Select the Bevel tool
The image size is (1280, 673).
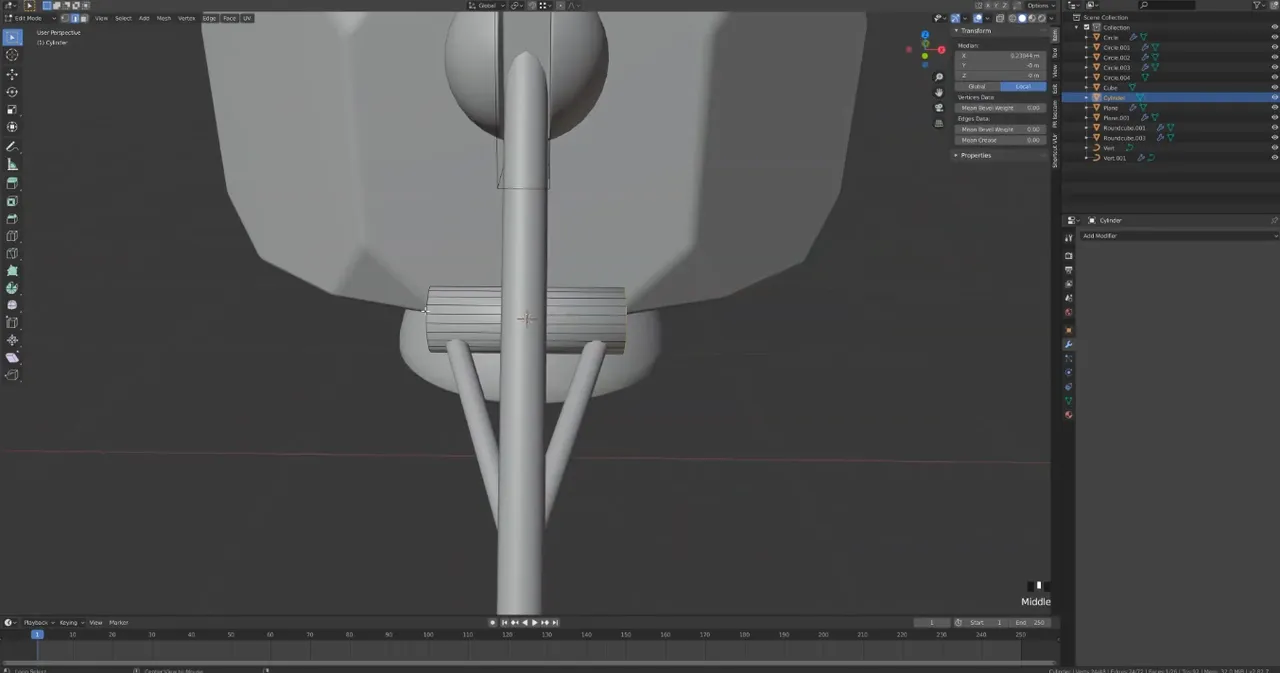(12, 219)
